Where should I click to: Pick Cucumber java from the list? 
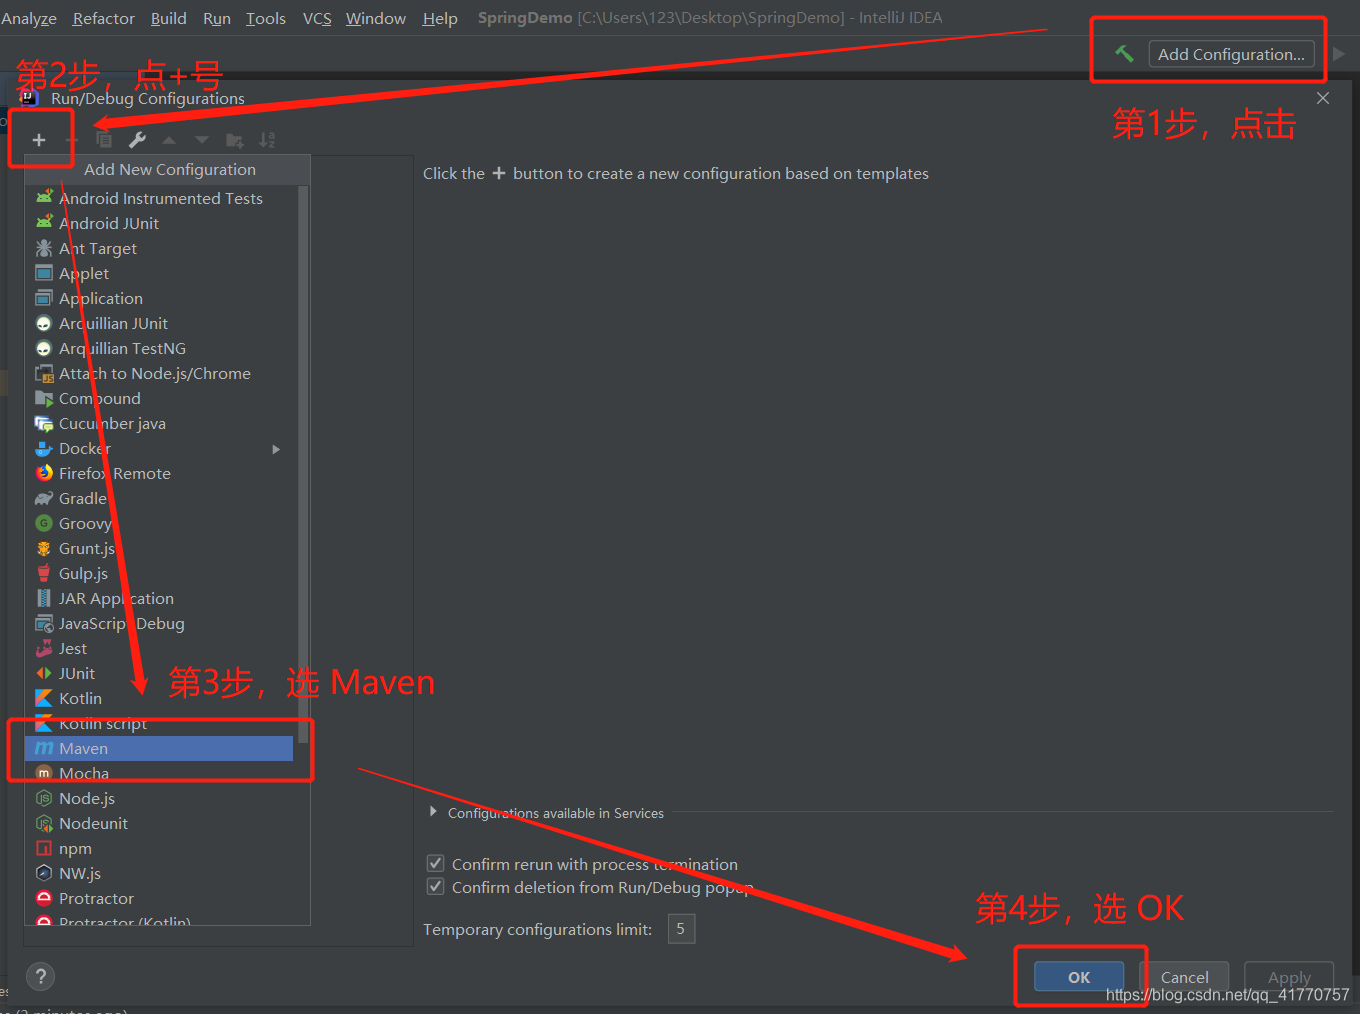click(160, 423)
